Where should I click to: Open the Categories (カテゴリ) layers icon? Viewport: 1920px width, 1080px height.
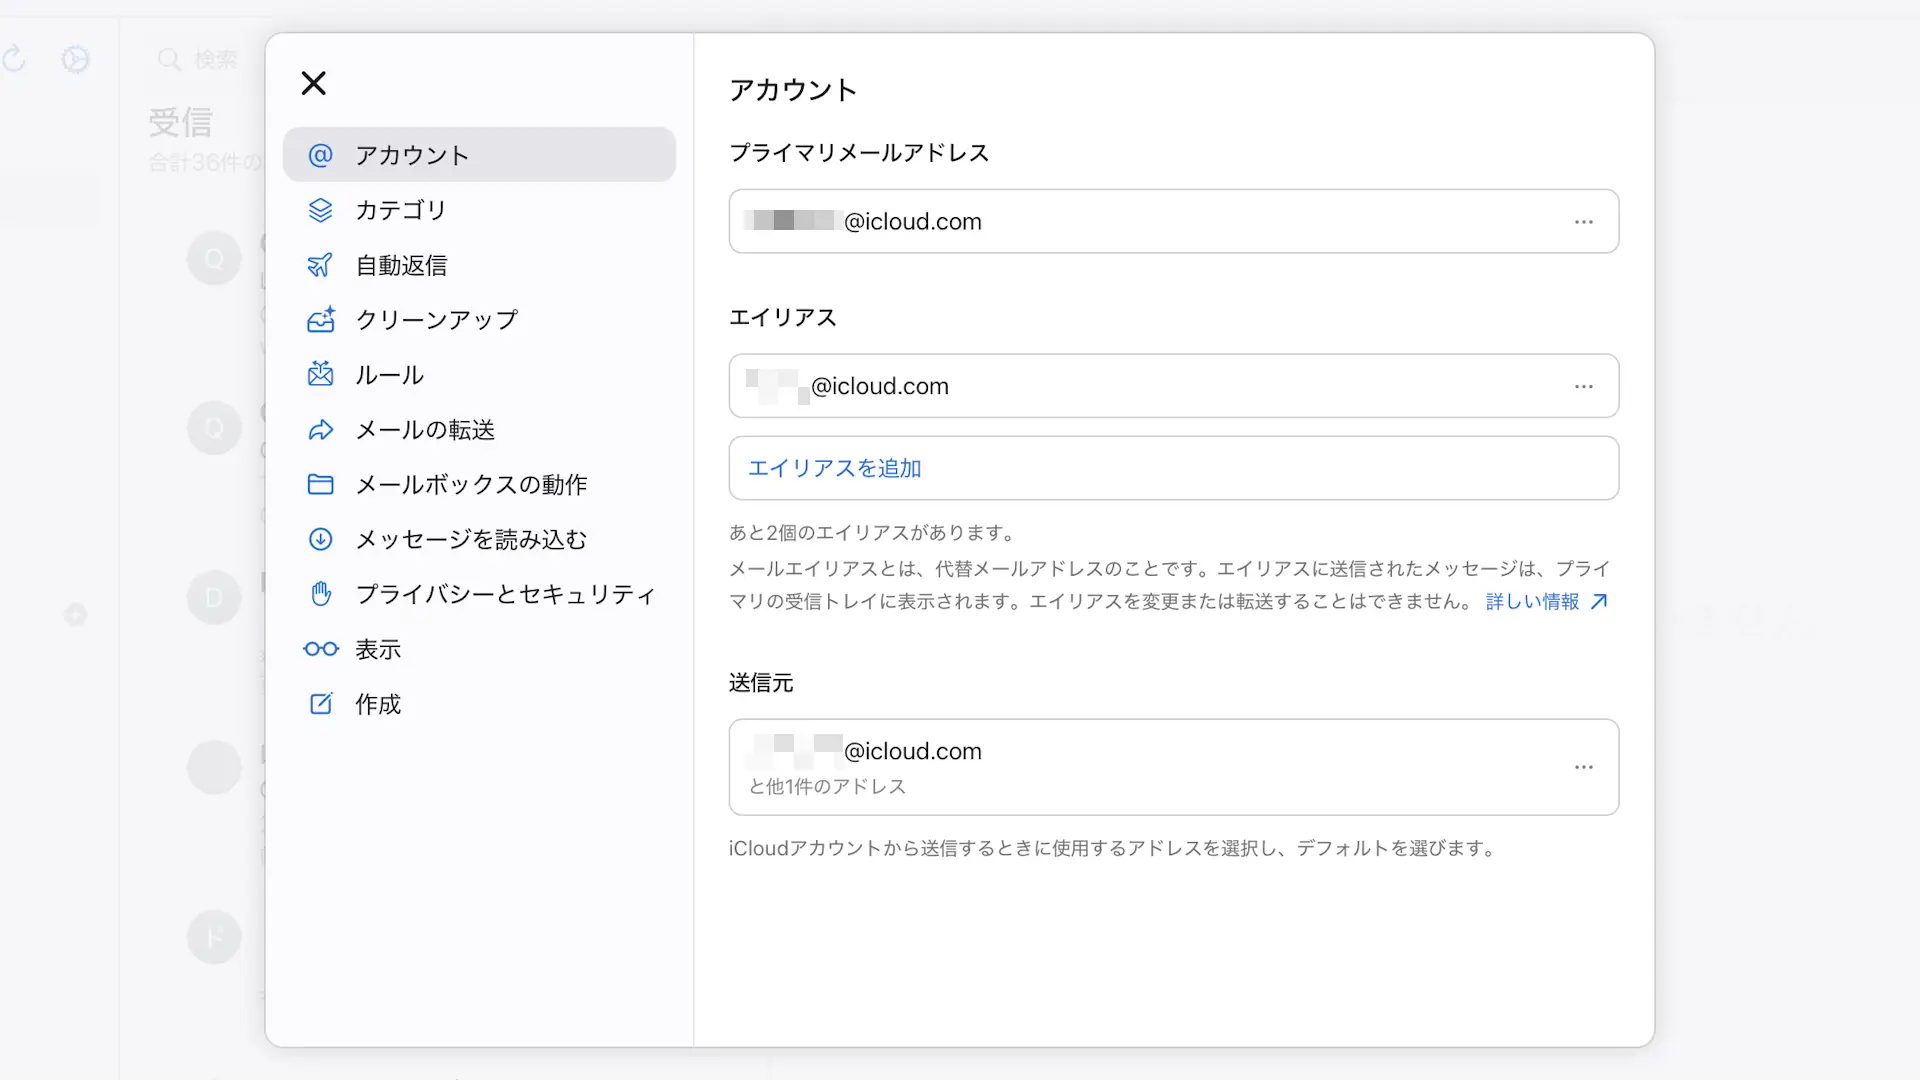coord(320,210)
